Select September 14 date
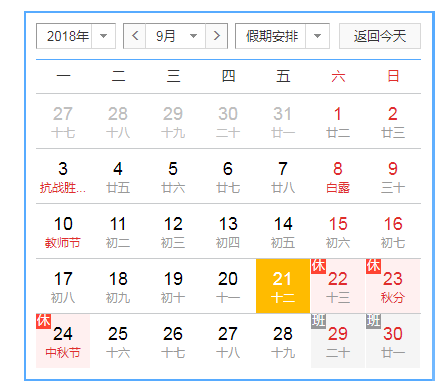This screenshot has width=435, height=386. [x=283, y=231]
